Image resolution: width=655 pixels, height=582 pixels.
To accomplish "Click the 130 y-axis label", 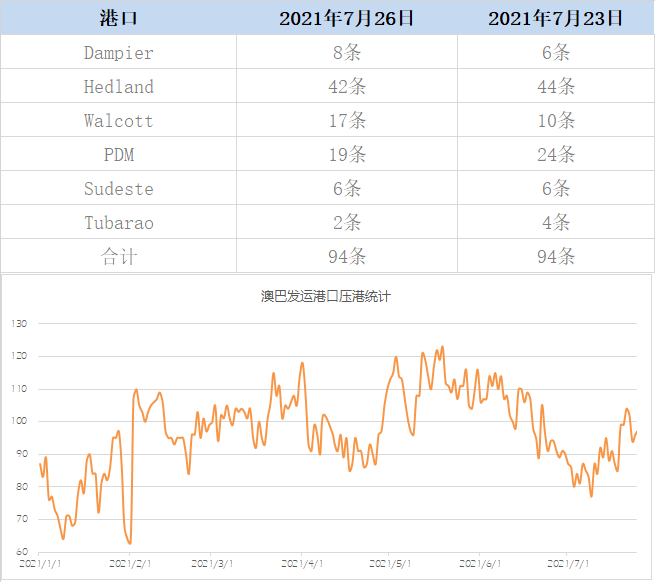I will (x=19, y=323).
